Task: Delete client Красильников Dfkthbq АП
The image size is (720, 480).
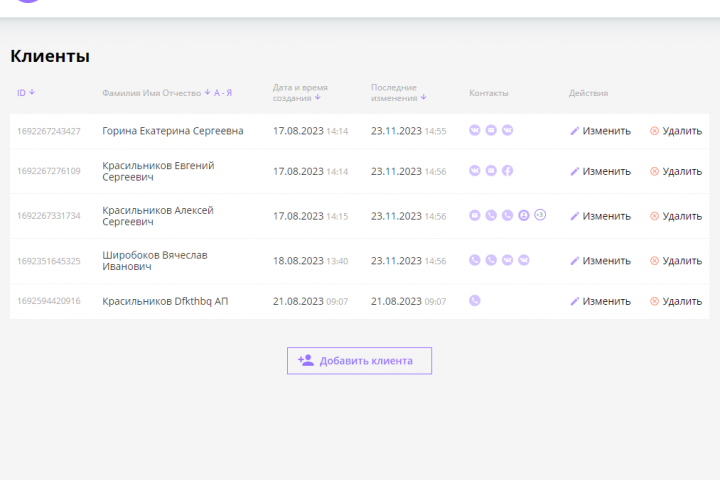Action: [676, 301]
